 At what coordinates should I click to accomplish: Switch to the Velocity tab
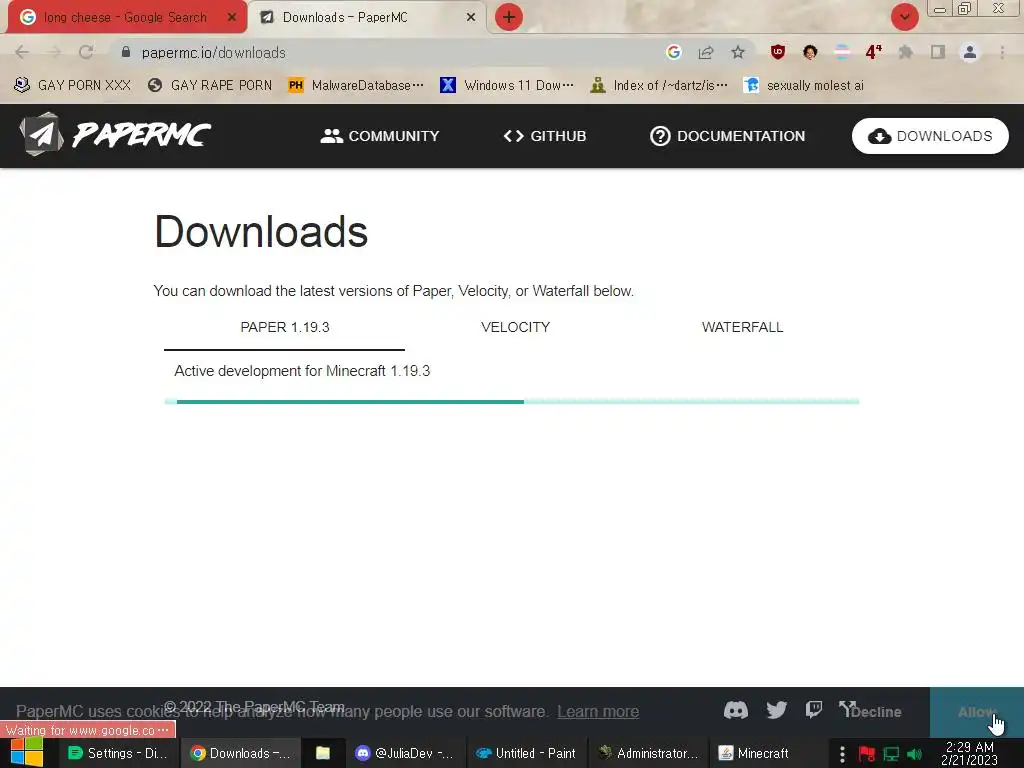tap(515, 327)
